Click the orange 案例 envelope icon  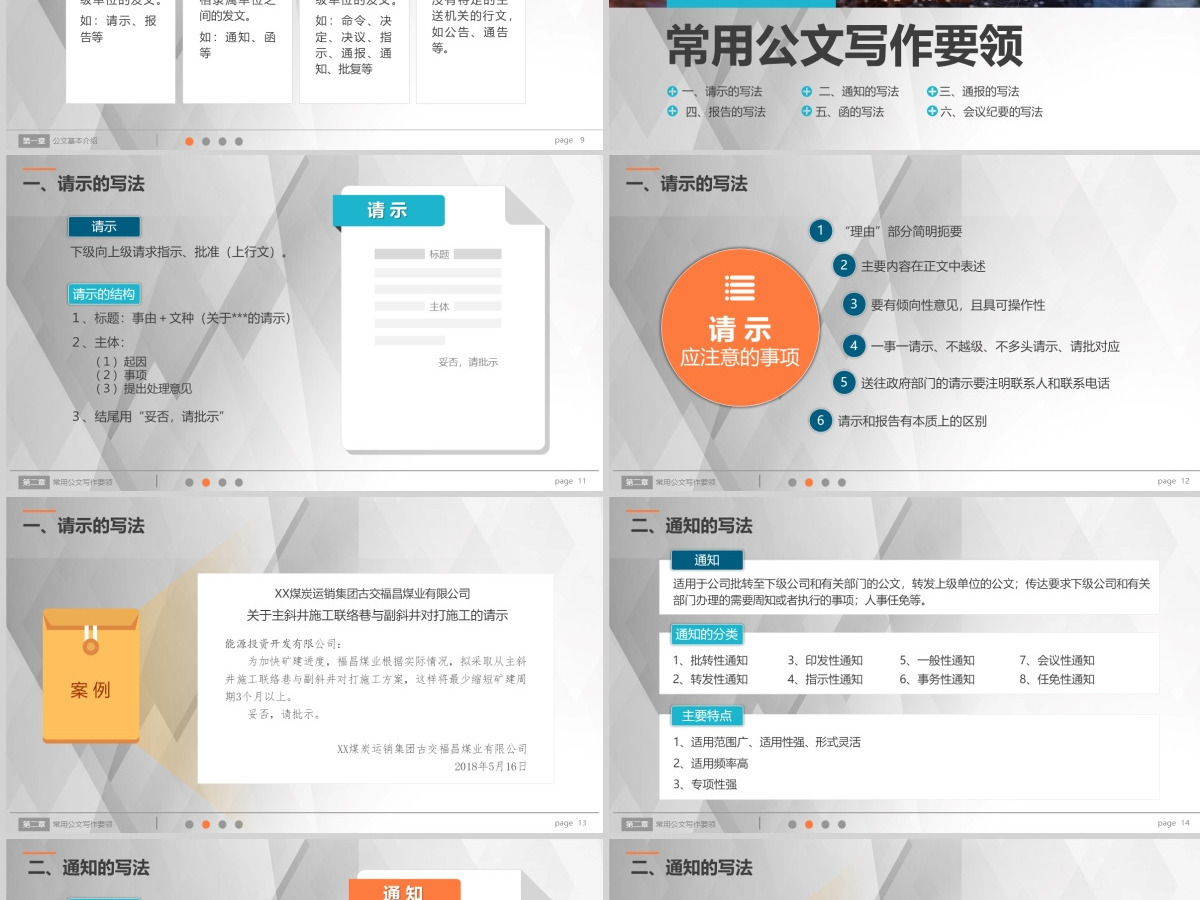91,675
